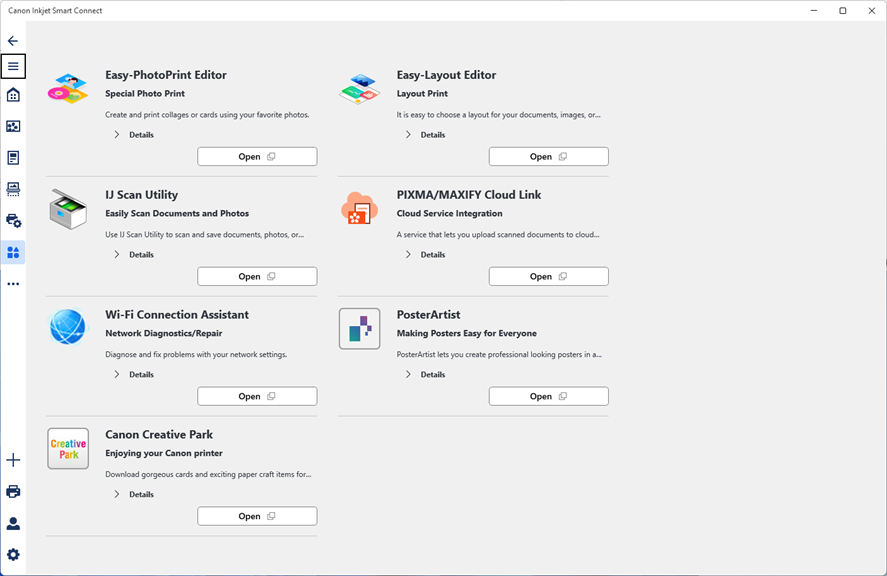The height and width of the screenshot is (576, 887).
Task: Open the printer settings sidebar icon
Action: coord(13,221)
